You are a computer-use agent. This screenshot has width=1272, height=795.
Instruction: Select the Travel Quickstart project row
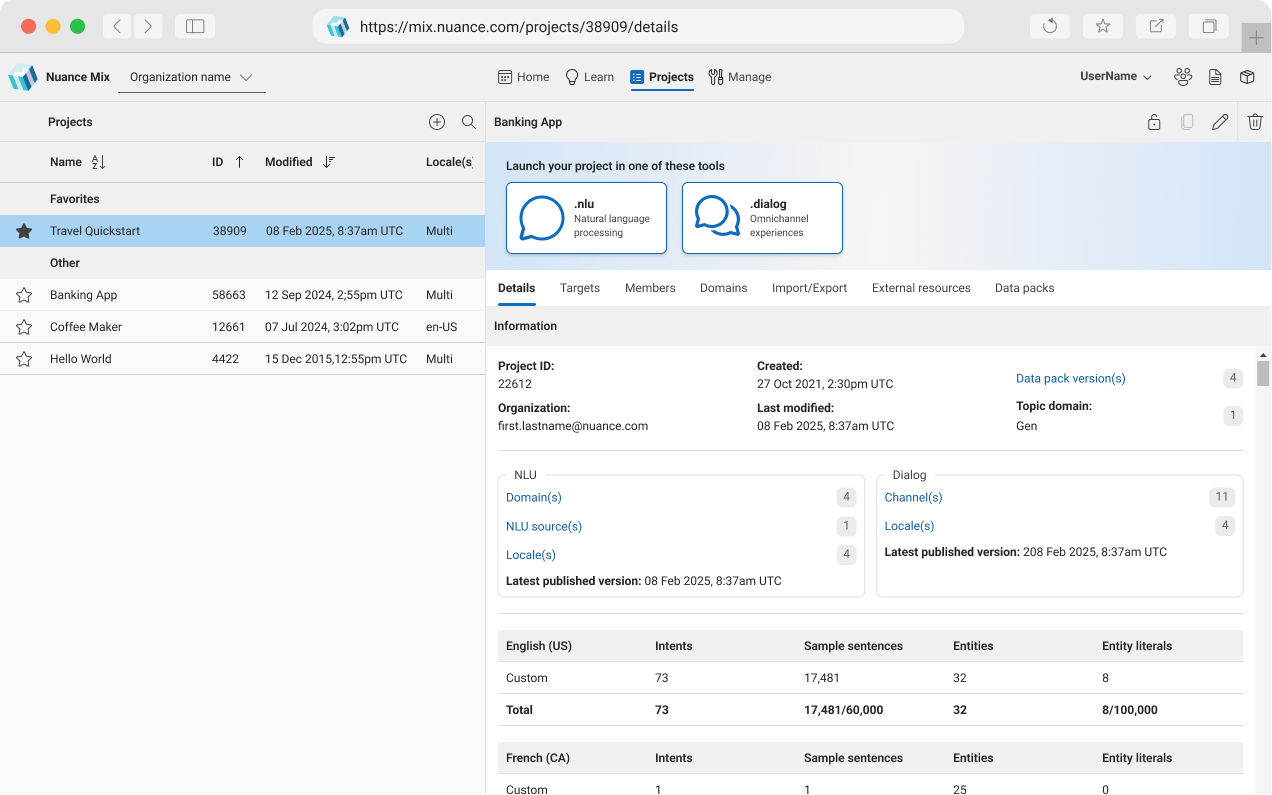[x=242, y=231]
